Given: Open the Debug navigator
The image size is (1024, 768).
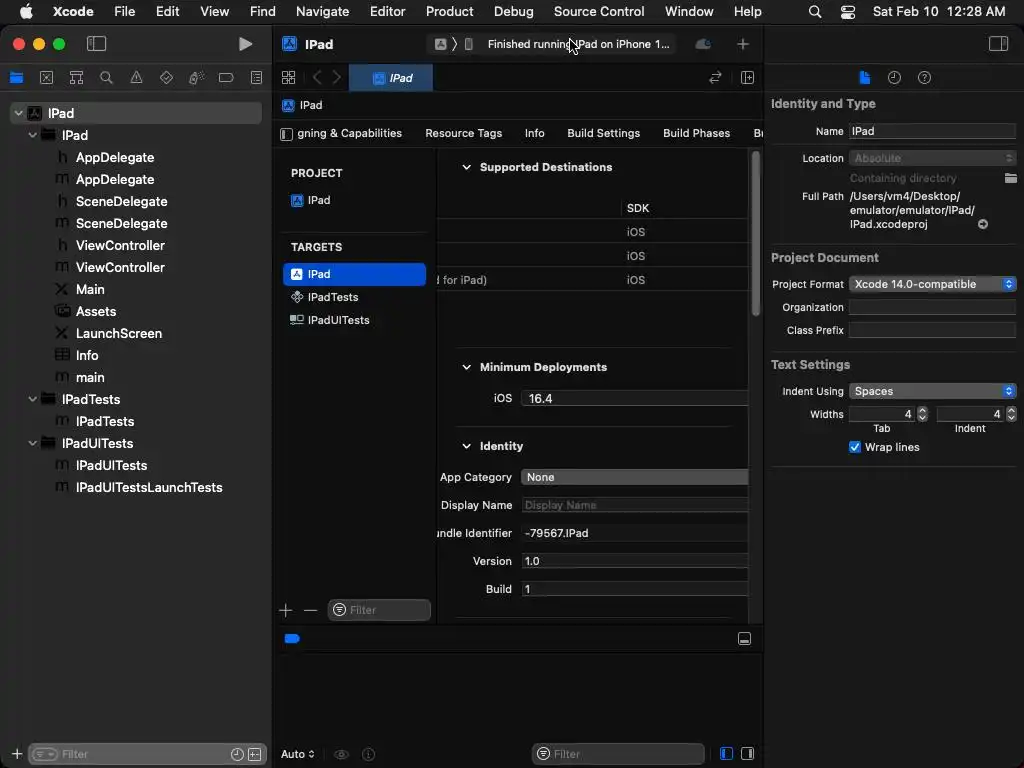Looking at the screenshot, I should click(196, 78).
